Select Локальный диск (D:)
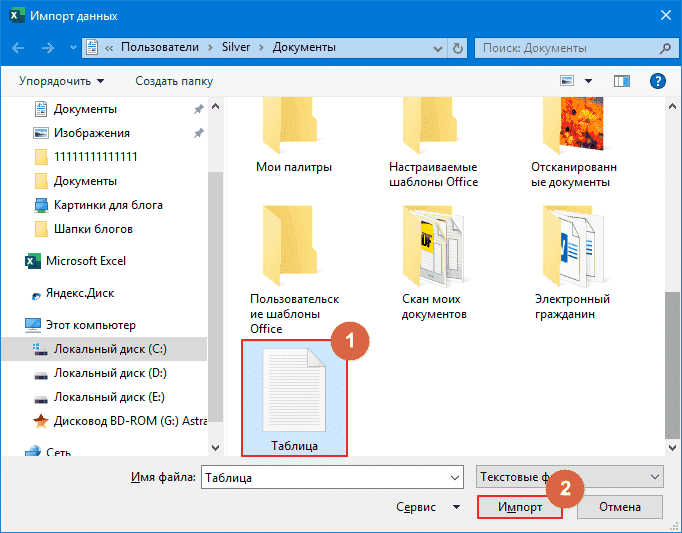This screenshot has height=533, width=682. point(110,373)
